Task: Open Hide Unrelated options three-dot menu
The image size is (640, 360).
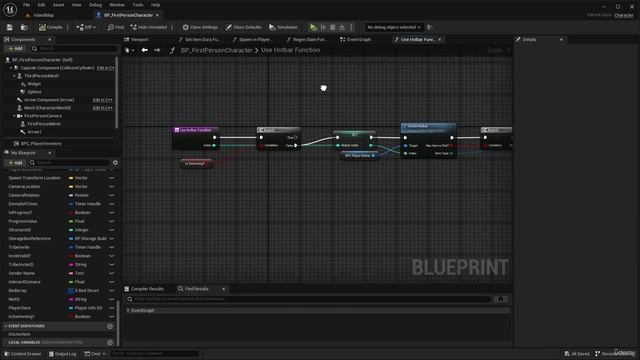Action: pyautogui.click(x=172, y=27)
